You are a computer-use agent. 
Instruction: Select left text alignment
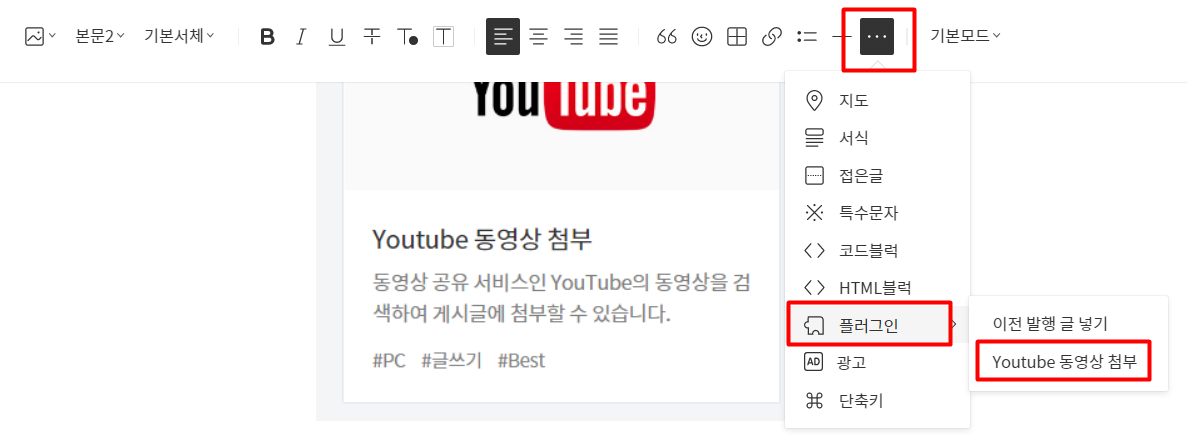point(503,36)
